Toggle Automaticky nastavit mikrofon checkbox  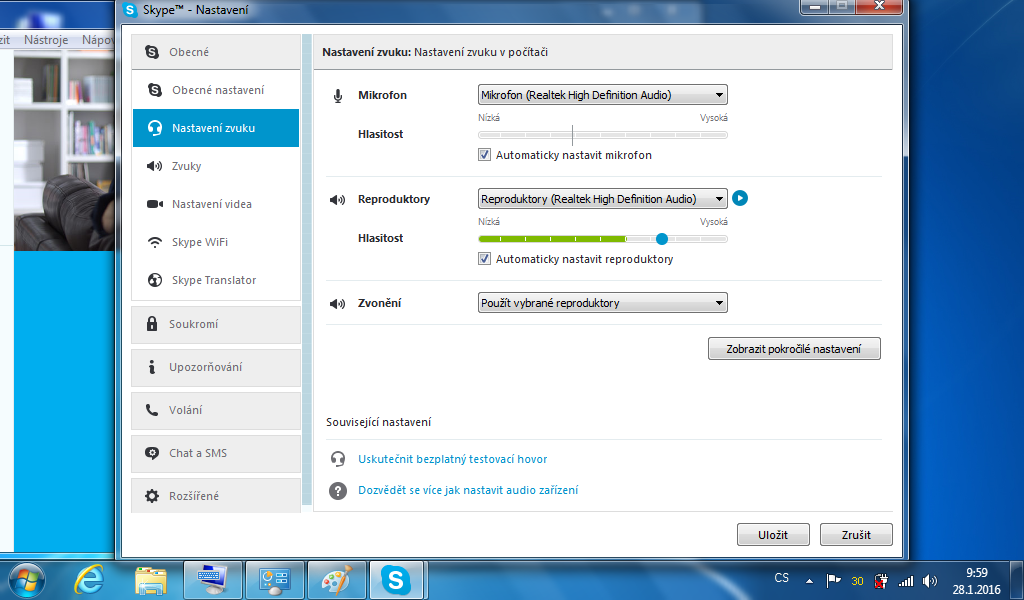(485, 155)
